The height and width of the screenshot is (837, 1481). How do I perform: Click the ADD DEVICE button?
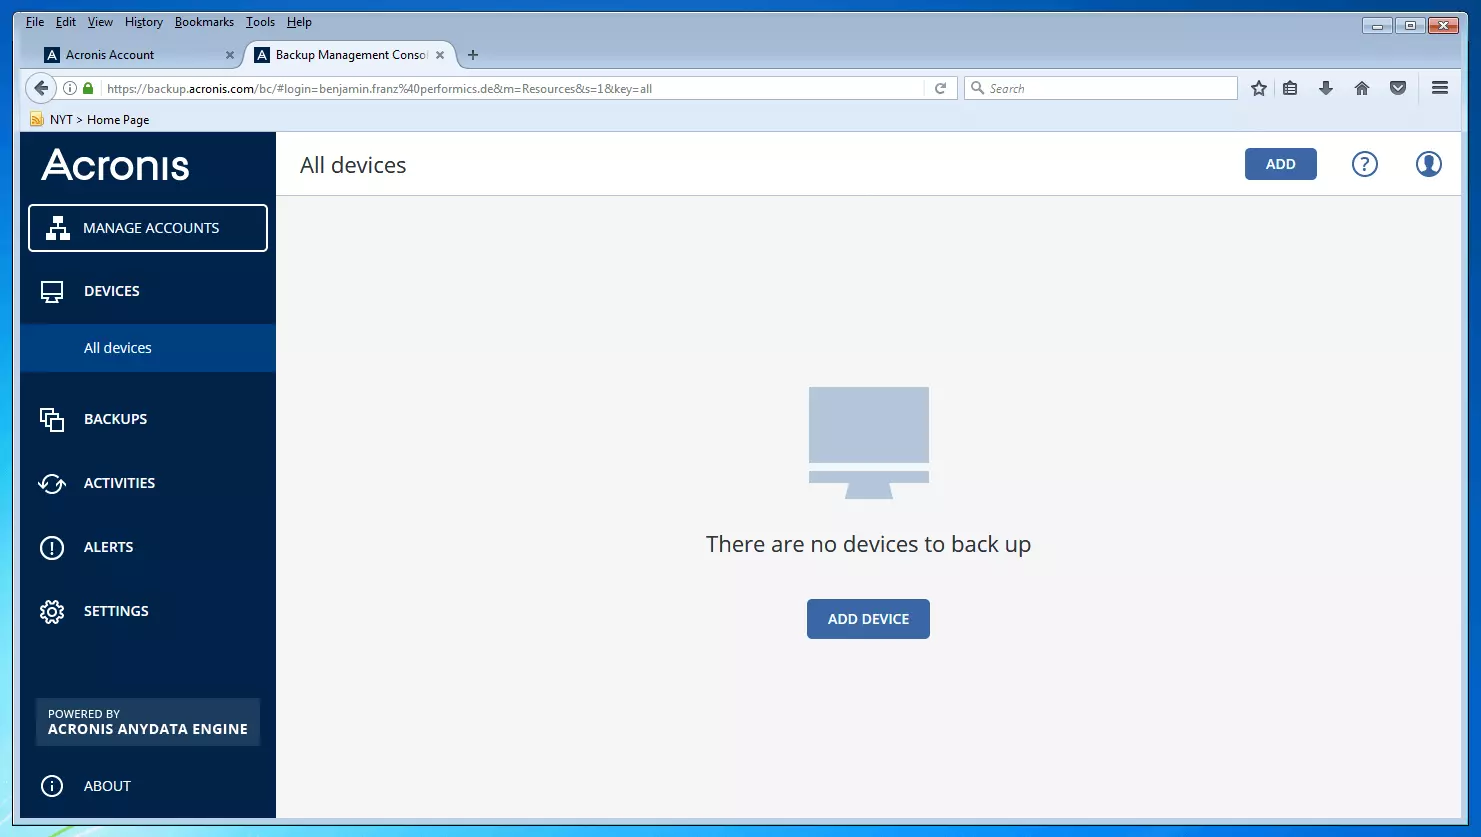click(x=868, y=619)
